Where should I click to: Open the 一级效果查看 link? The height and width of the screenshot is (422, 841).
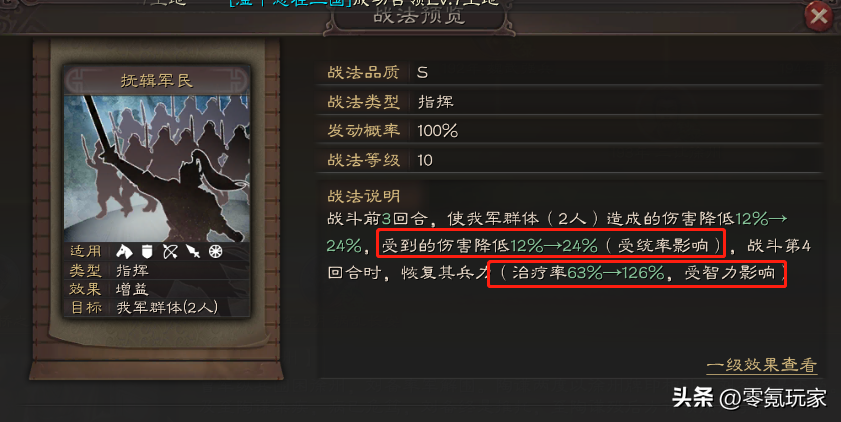click(x=762, y=365)
